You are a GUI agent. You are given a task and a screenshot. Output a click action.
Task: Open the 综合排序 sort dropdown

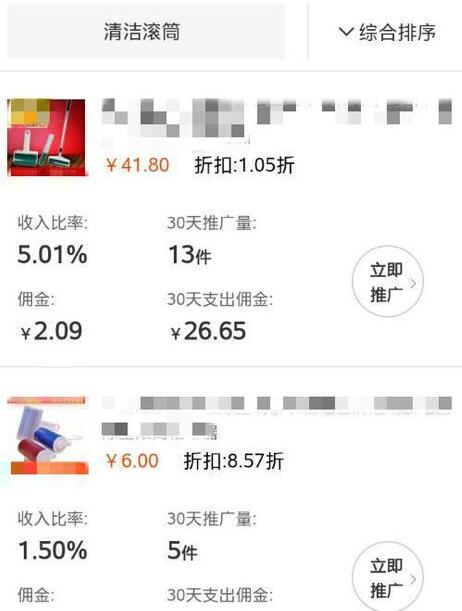click(x=387, y=32)
